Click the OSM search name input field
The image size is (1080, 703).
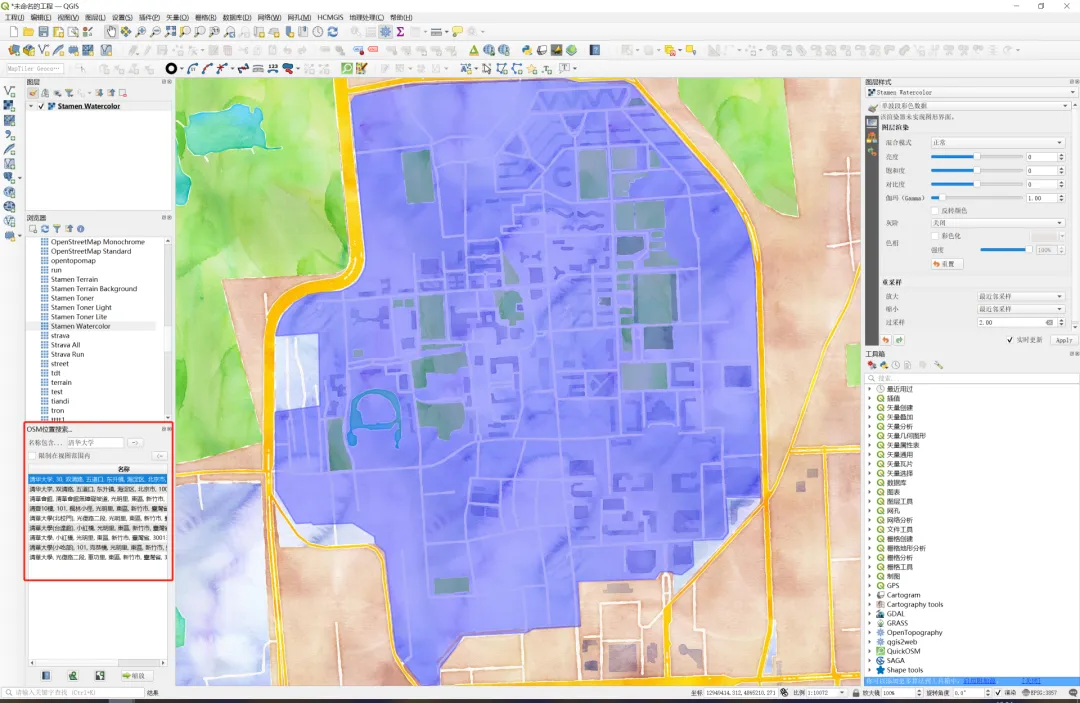94,443
